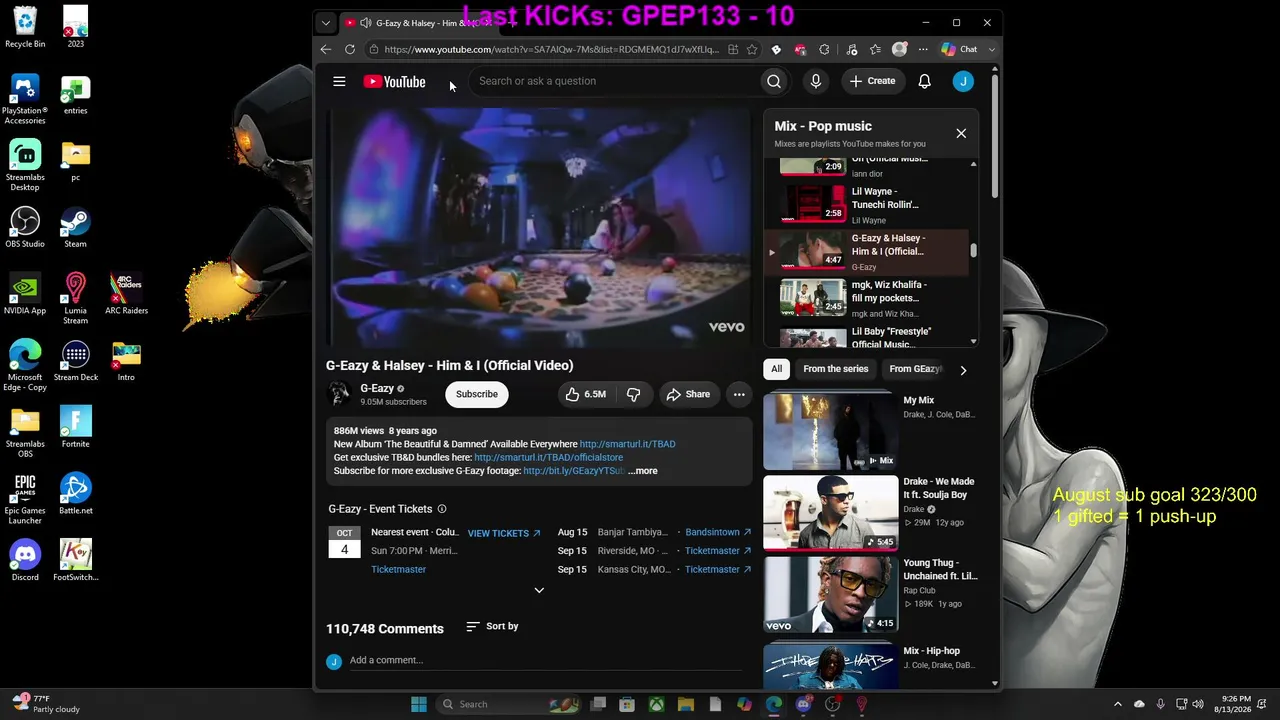
Task: Open the Bandsintown link for Aug 15
Action: (718, 532)
